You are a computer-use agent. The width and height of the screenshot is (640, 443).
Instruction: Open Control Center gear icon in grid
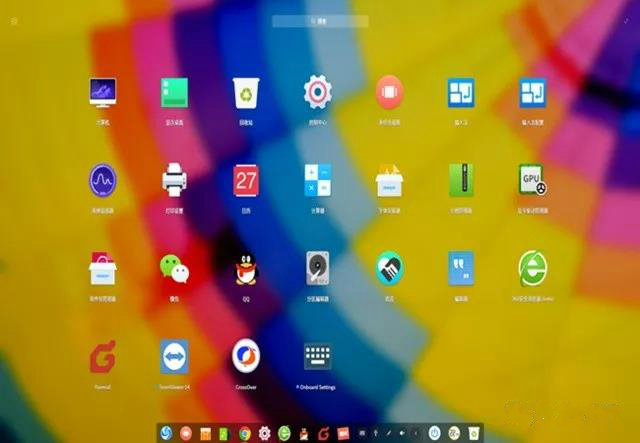318,91
